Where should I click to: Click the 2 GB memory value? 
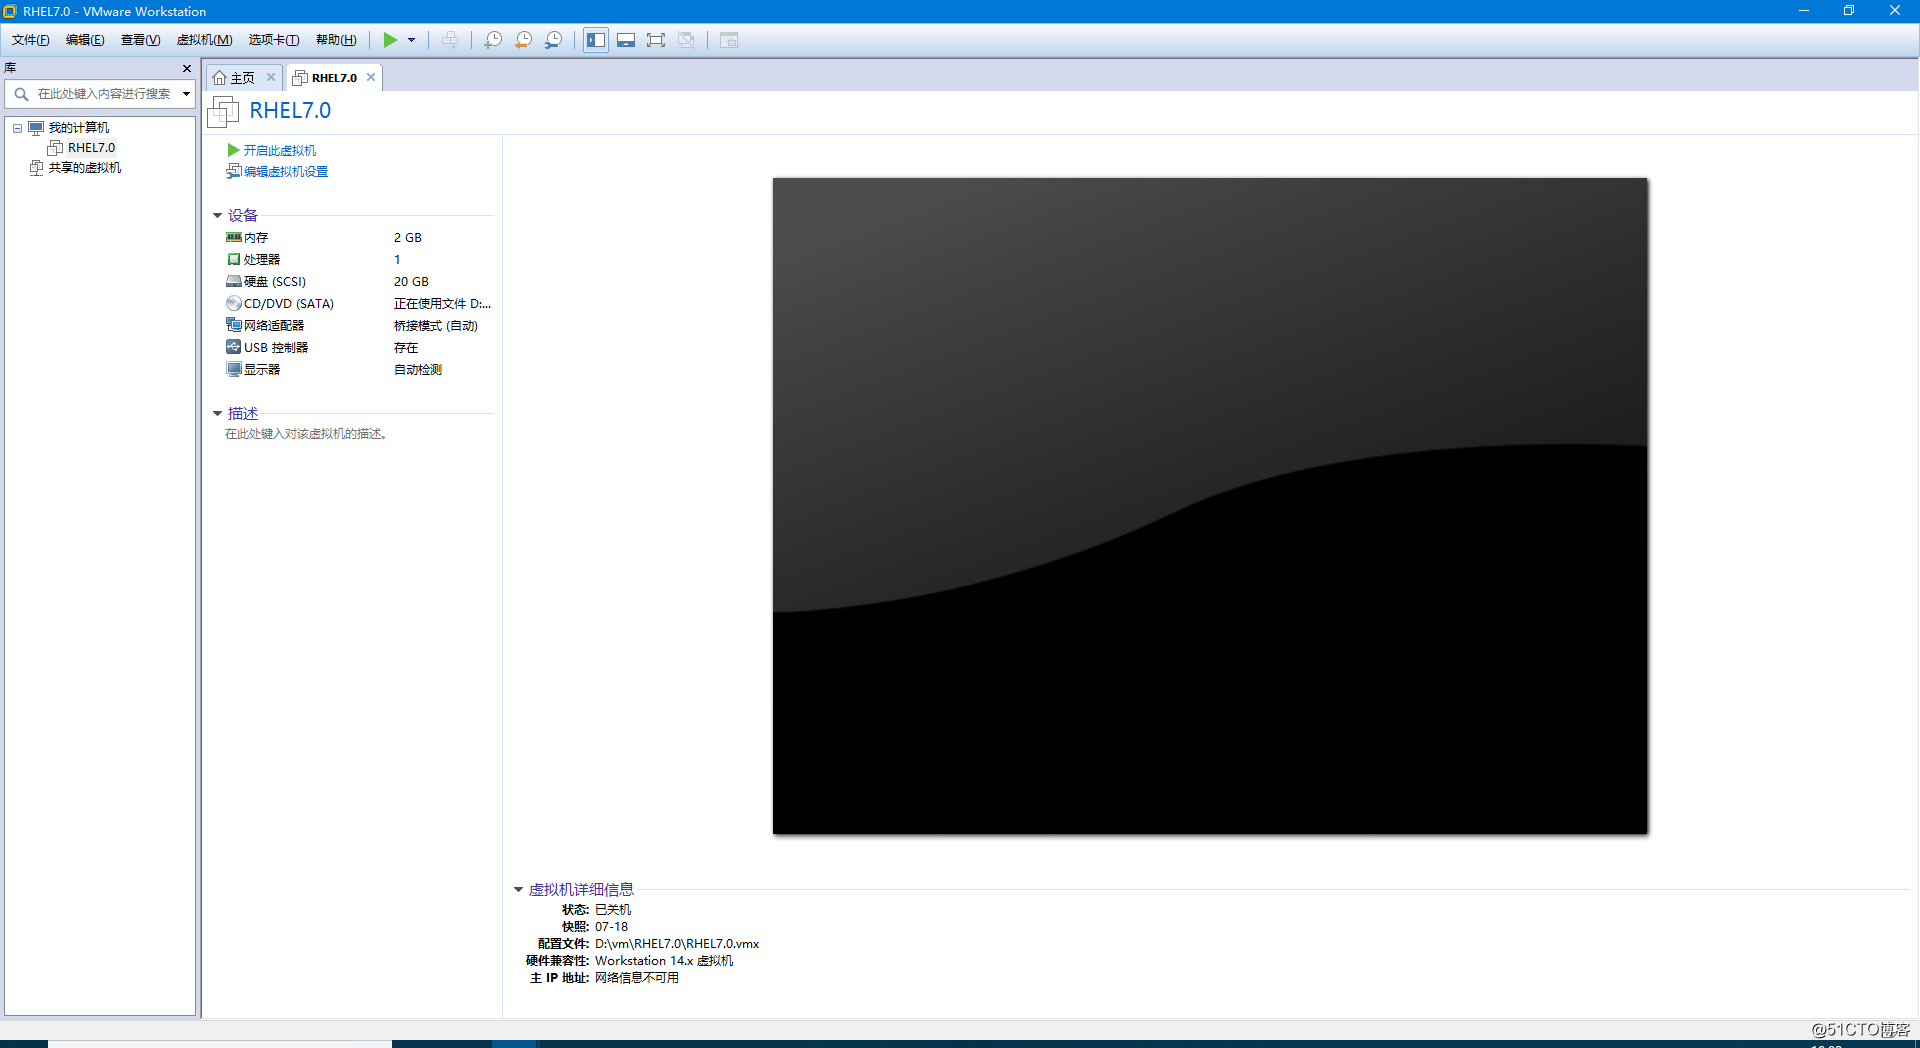click(408, 238)
